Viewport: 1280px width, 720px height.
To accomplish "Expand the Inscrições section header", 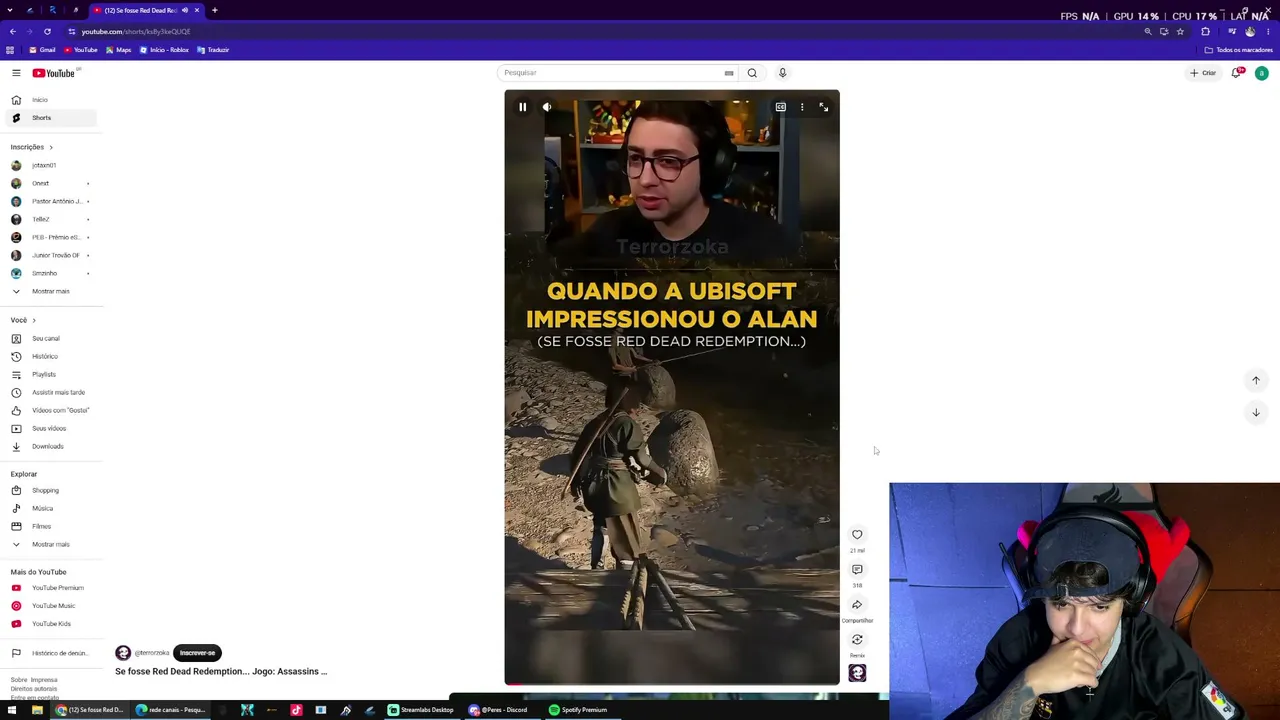I will 32,147.
